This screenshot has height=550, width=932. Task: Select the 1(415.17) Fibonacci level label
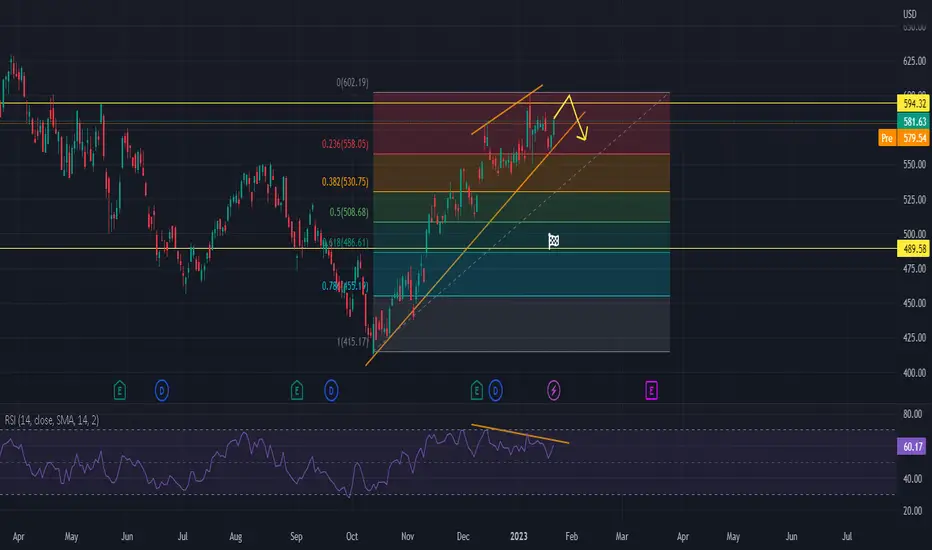[352, 341]
